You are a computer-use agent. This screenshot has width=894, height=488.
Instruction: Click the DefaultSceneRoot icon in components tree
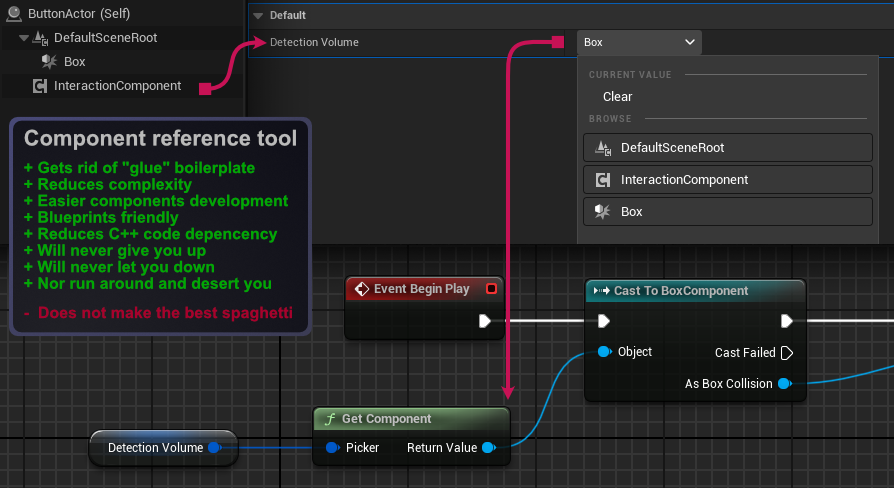(x=42, y=38)
